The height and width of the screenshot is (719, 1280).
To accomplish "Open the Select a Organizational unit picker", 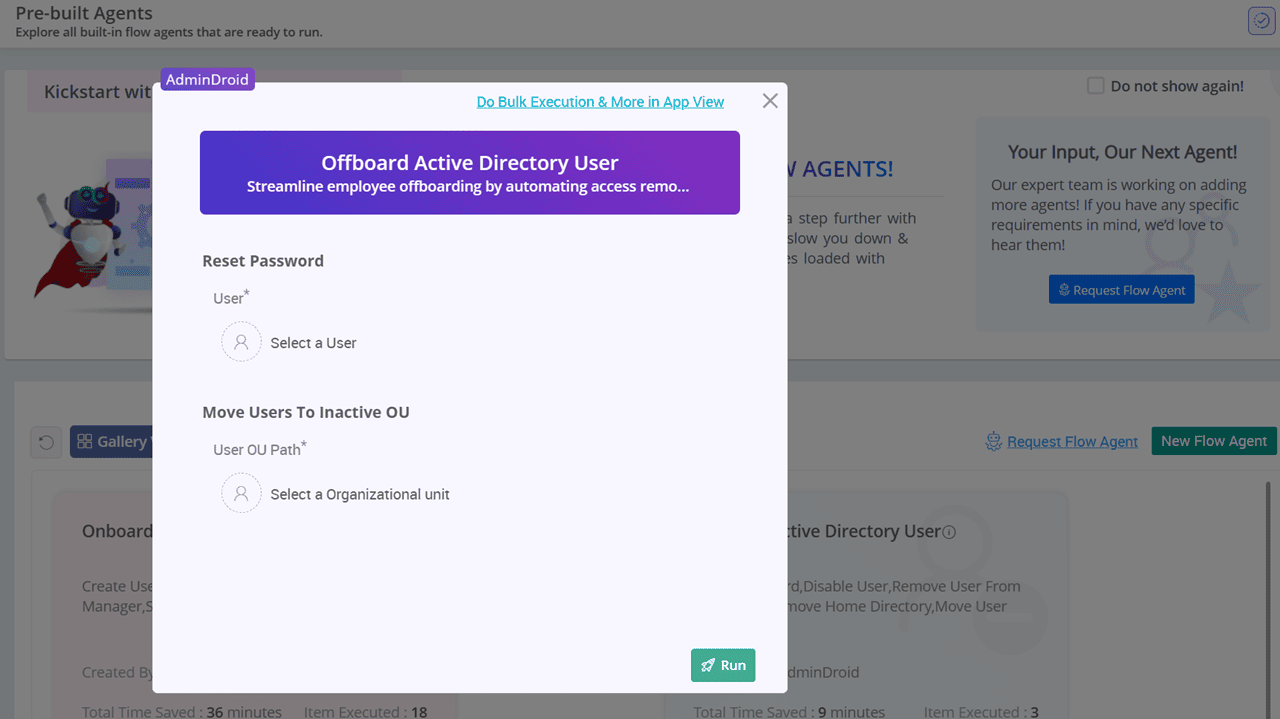I will point(360,493).
